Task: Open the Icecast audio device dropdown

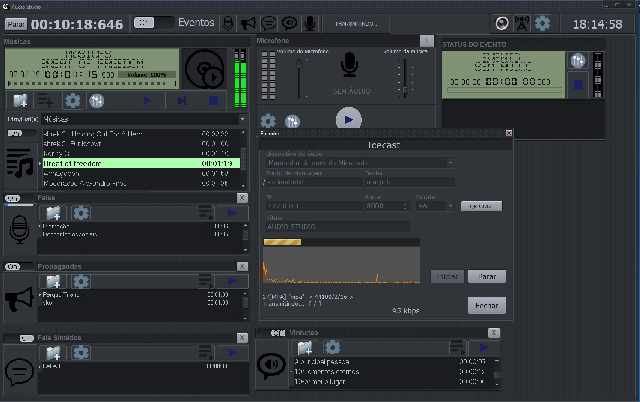Action: point(360,163)
